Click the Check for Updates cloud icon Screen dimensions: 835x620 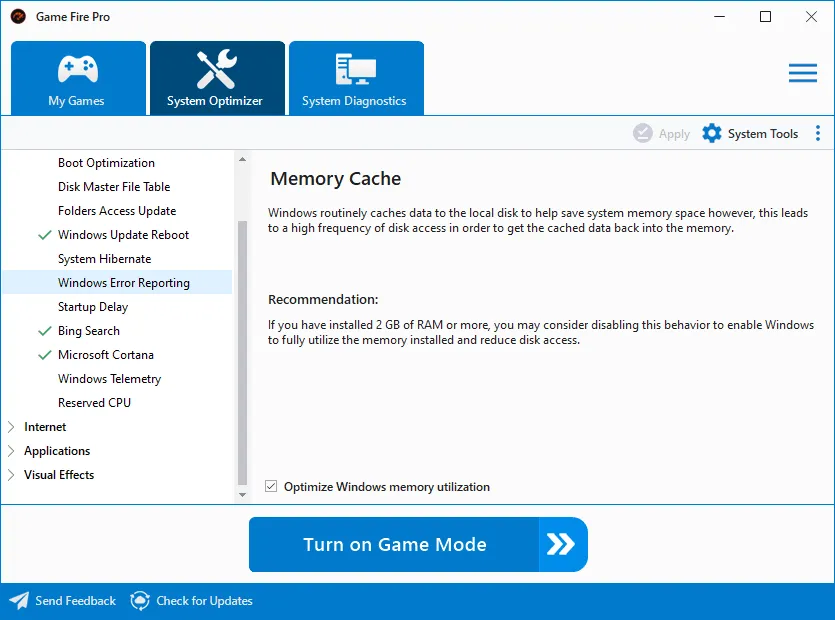140,601
